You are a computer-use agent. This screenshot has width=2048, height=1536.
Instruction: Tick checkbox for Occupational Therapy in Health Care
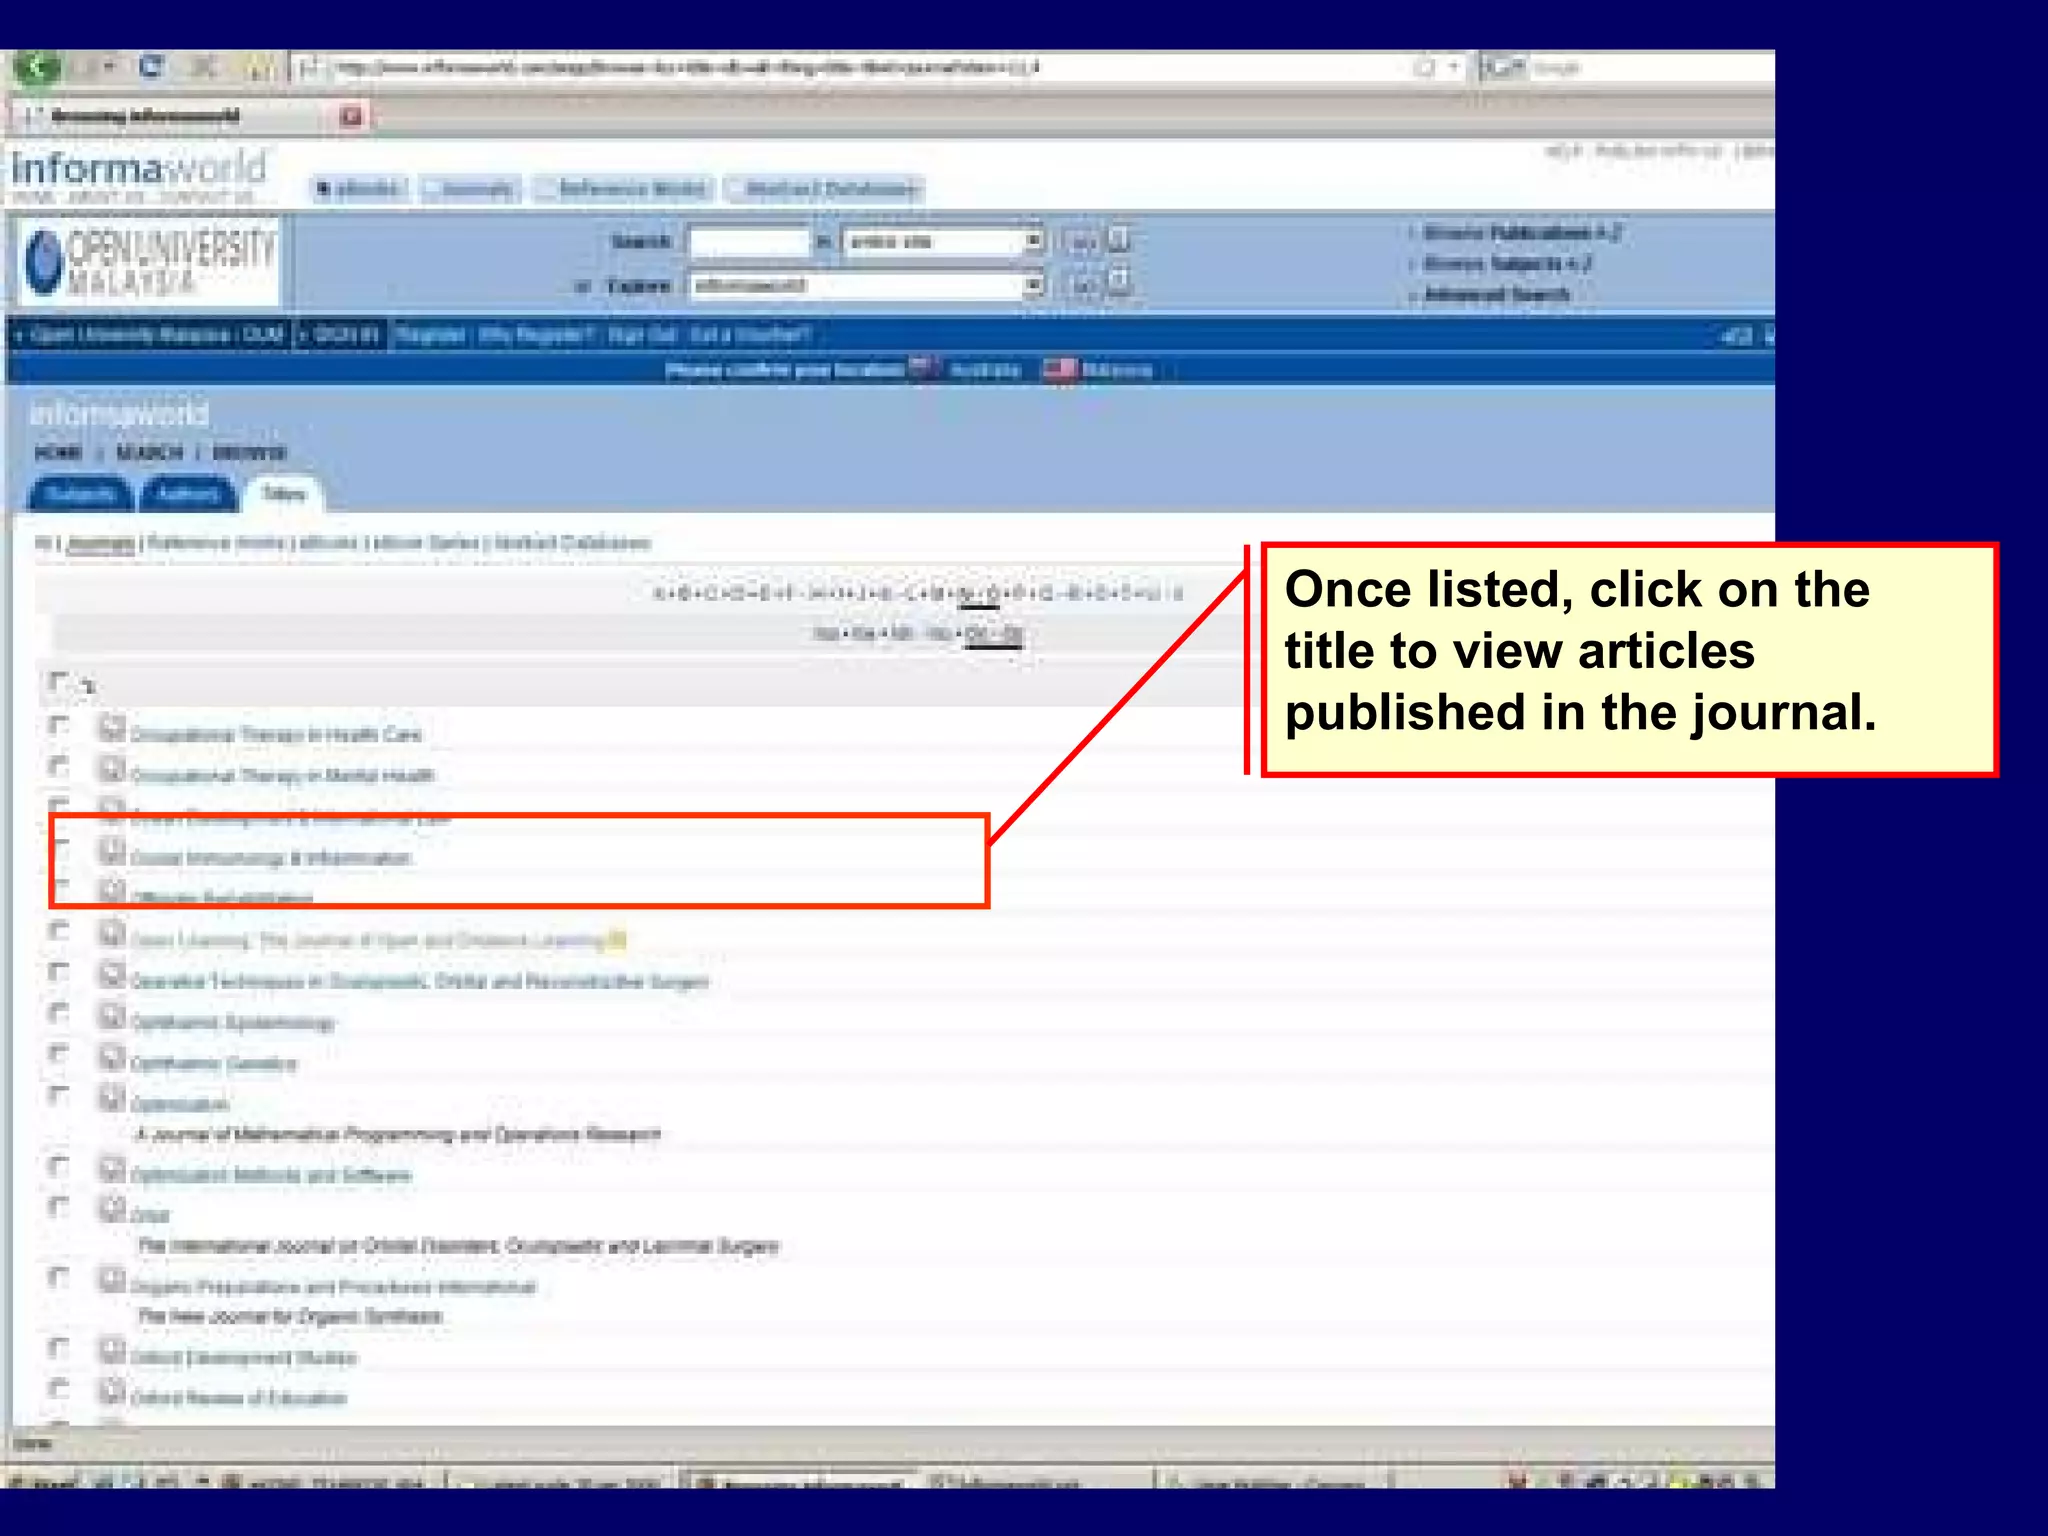[x=59, y=725]
